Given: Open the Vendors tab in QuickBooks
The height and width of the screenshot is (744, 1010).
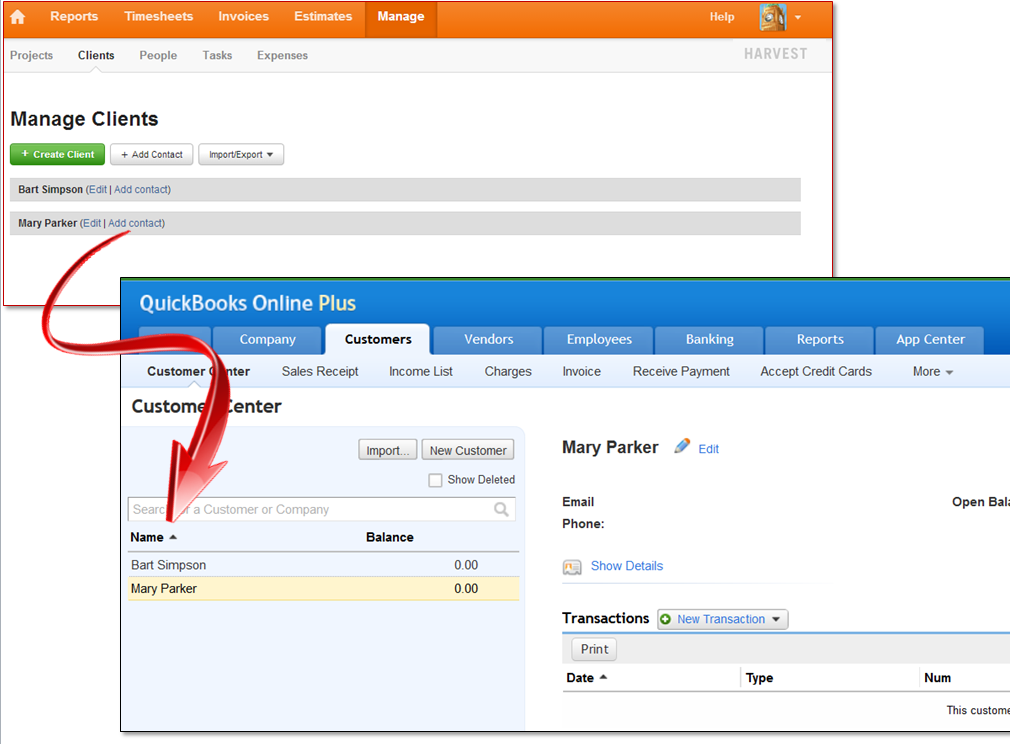Looking at the screenshot, I should tap(488, 340).
